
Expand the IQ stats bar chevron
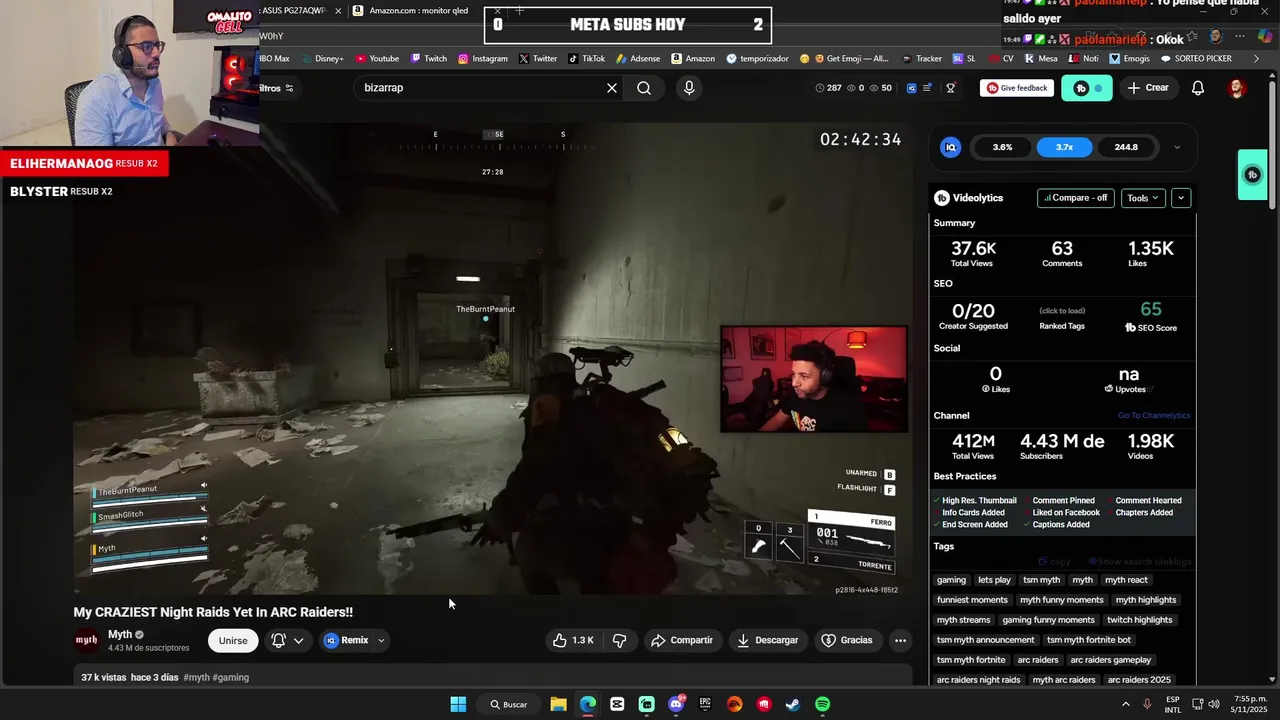(1176, 147)
